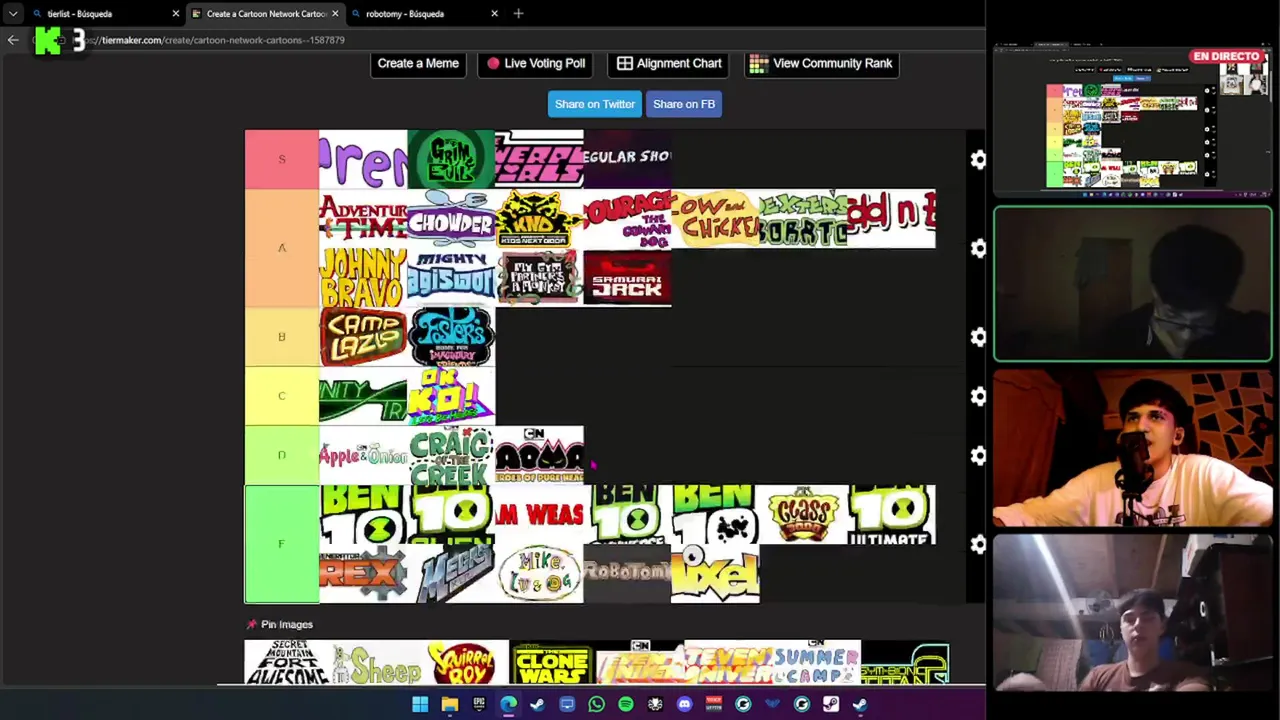Open settings gear for the C tier
1280x720 pixels.
click(978, 396)
